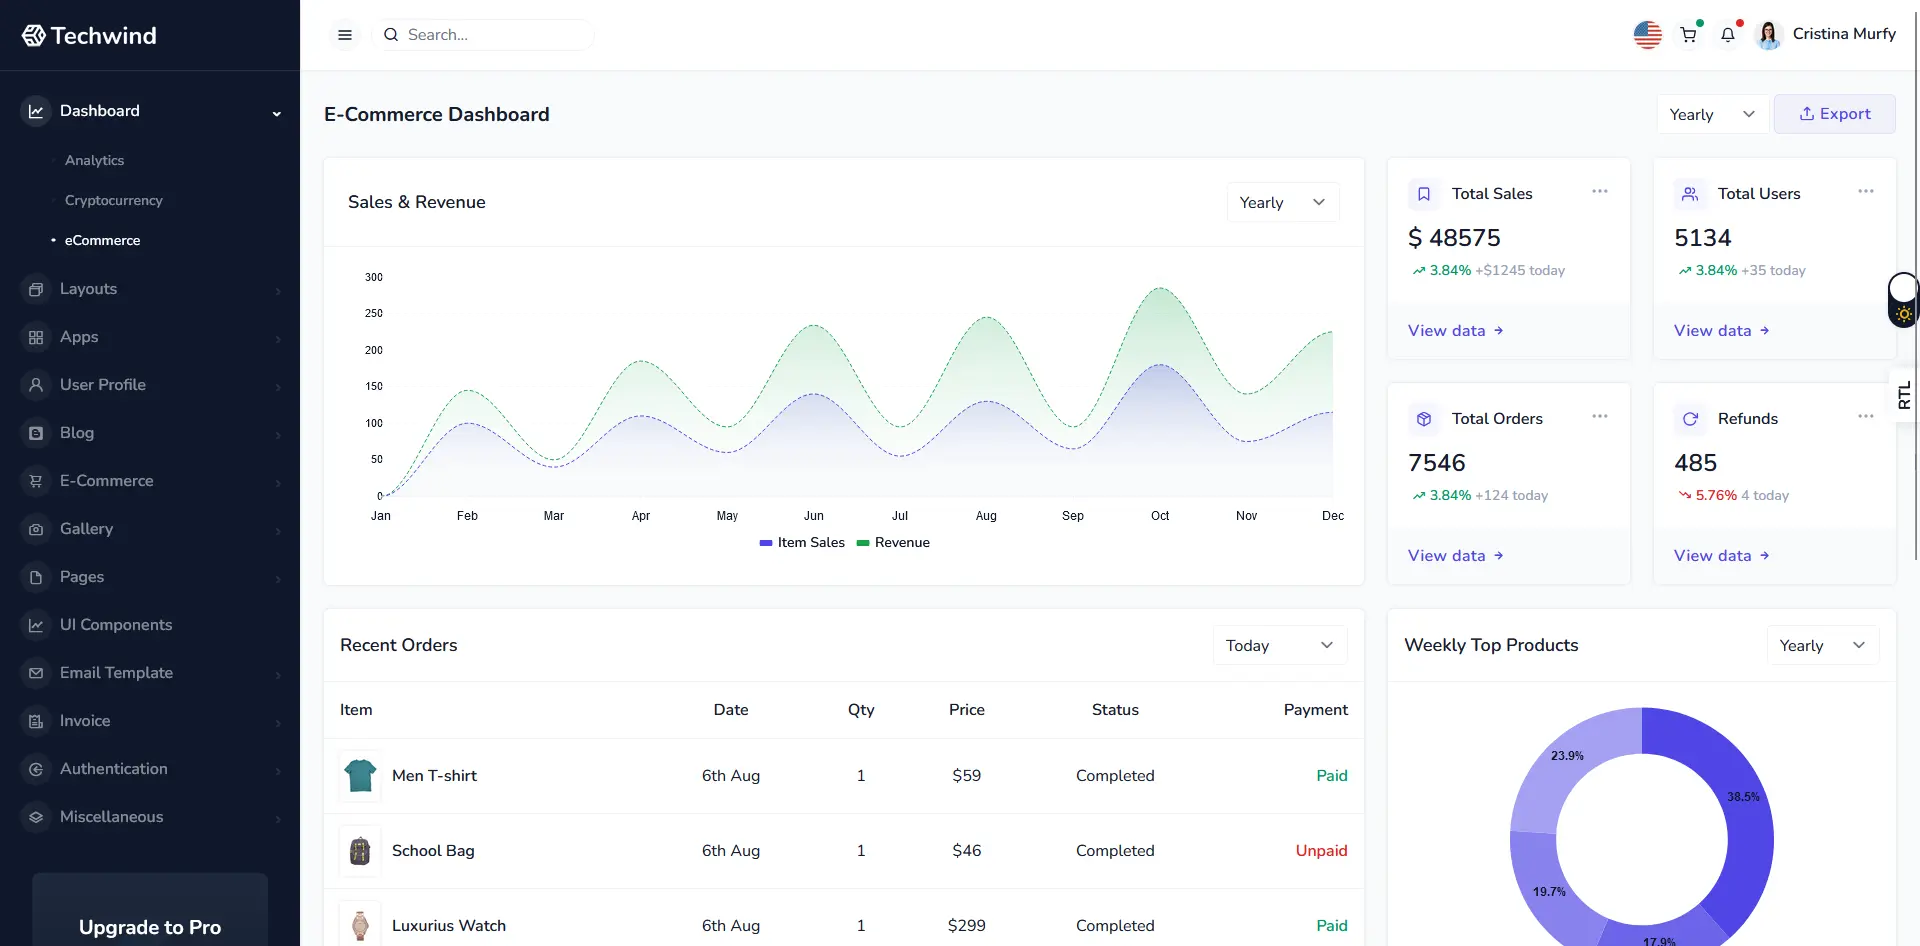Open Total Sales card options menu dots

pos(1600,191)
